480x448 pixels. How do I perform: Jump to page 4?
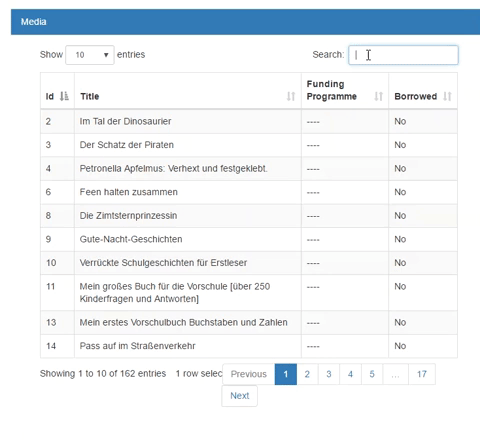point(350,374)
